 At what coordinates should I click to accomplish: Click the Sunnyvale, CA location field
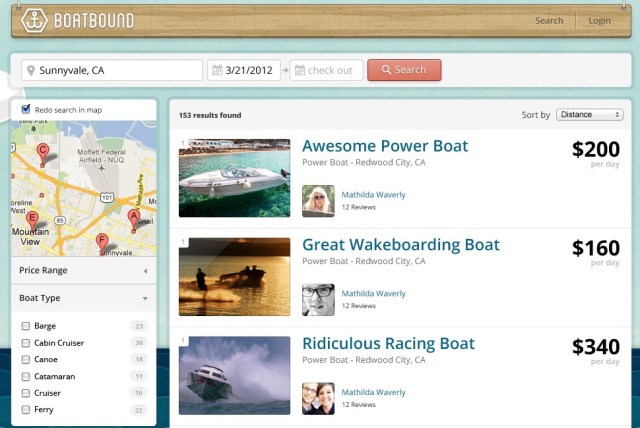tap(112, 70)
